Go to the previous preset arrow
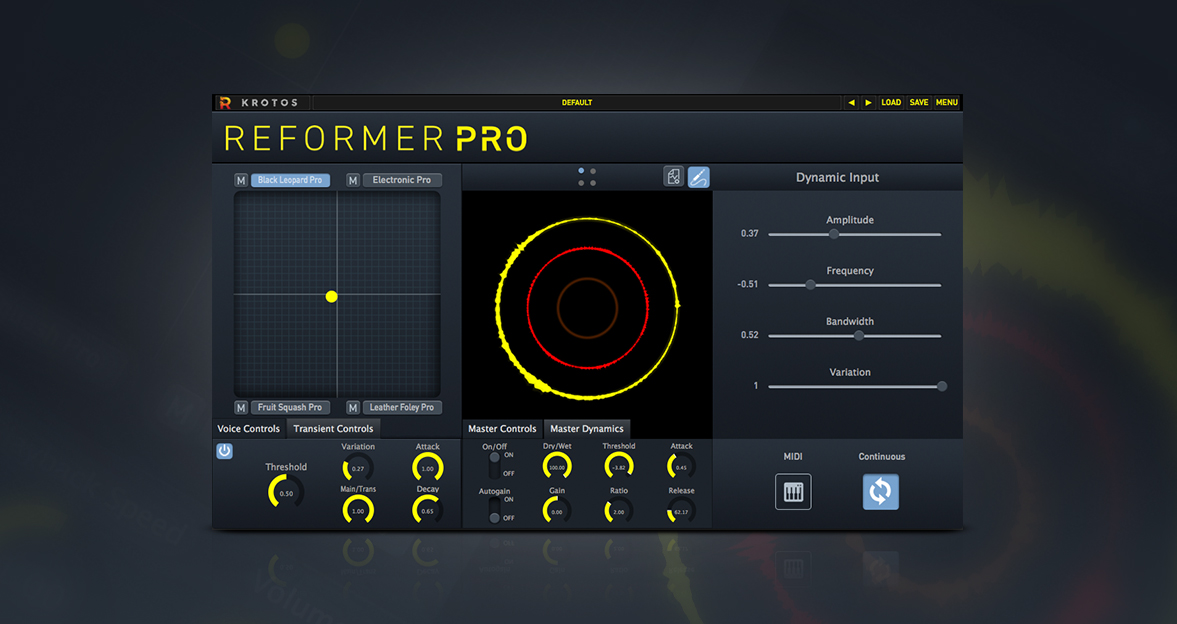Image resolution: width=1177 pixels, height=624 pixels. [x=850, y=103]
